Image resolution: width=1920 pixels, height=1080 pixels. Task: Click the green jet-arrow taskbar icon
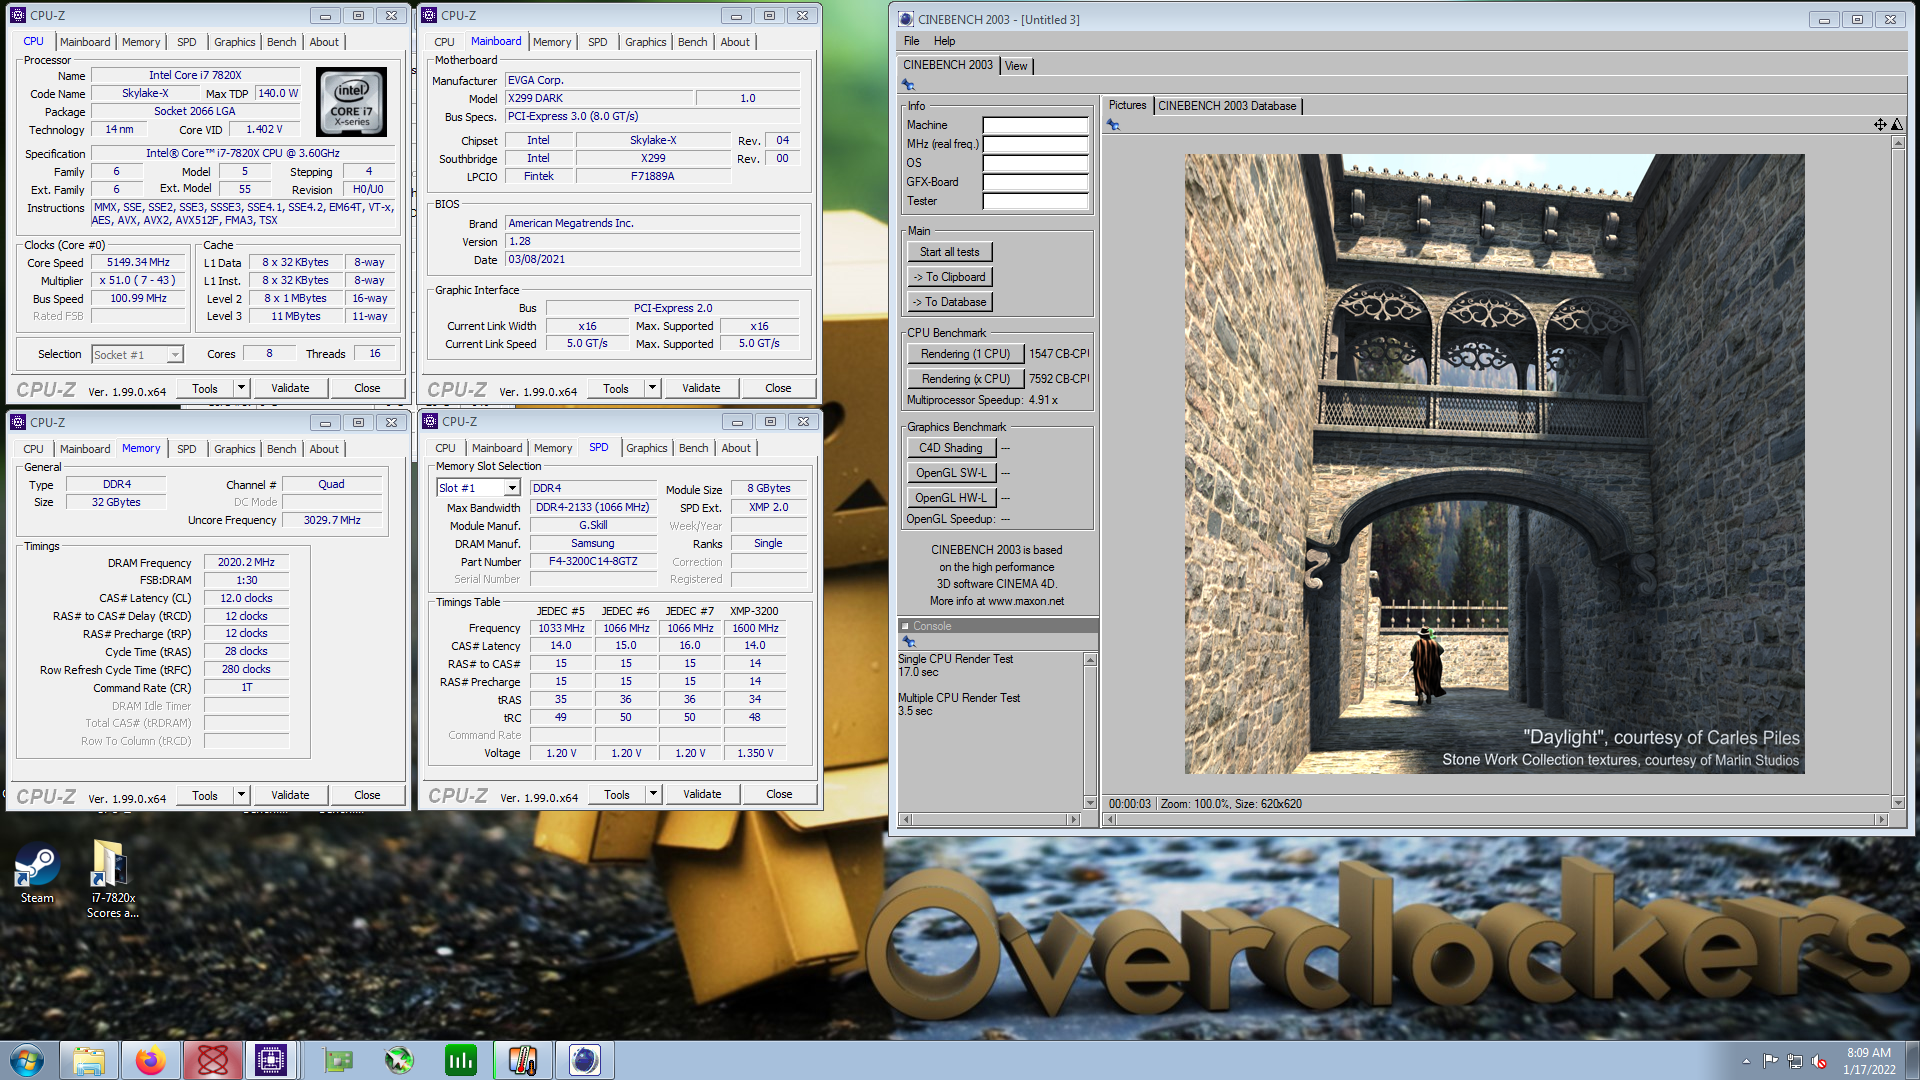pos(399,1060)
